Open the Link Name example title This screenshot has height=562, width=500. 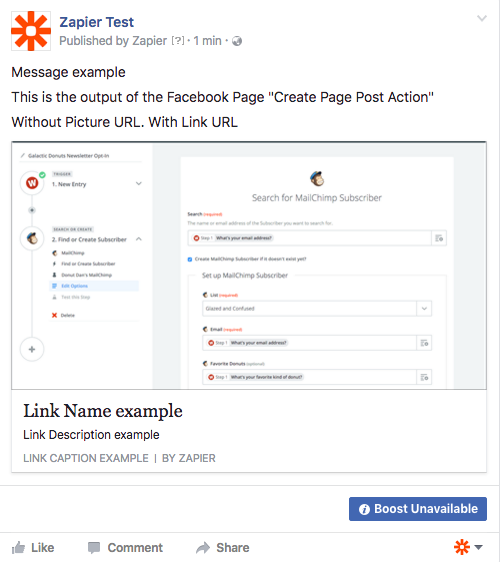click(x=103, y=411)
